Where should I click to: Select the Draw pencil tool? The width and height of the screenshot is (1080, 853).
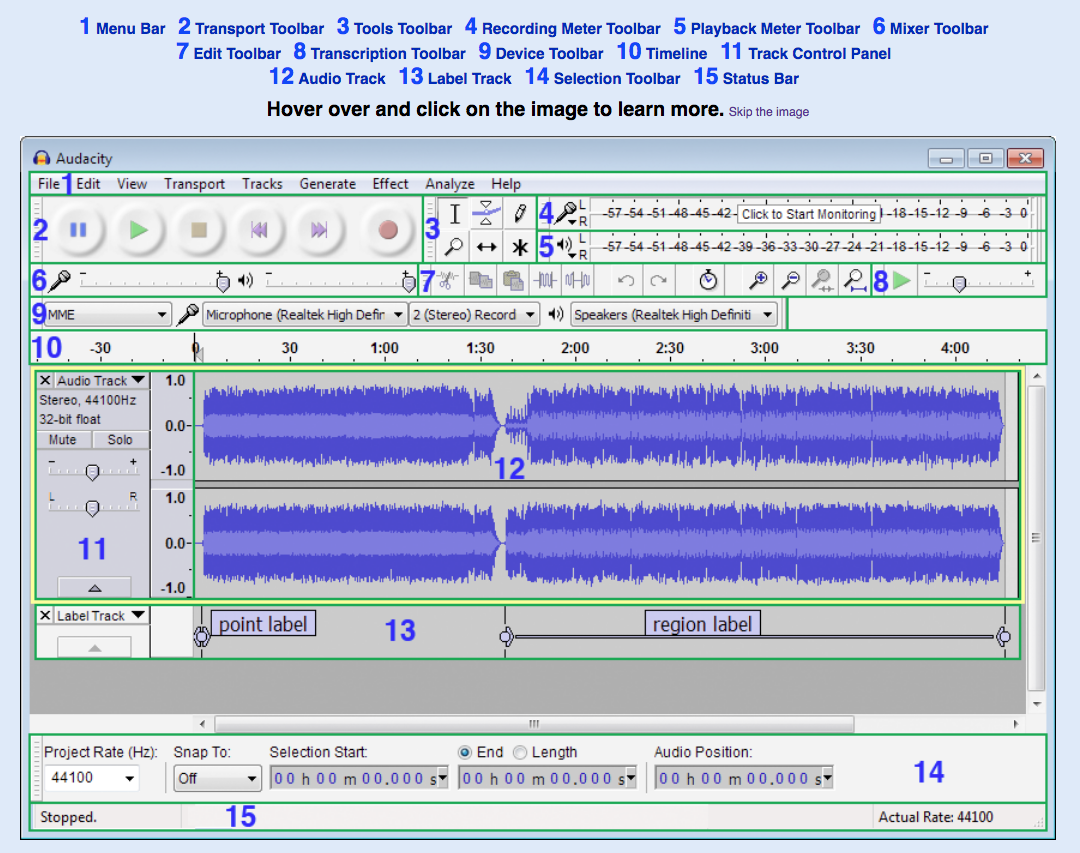pos(519,213)
